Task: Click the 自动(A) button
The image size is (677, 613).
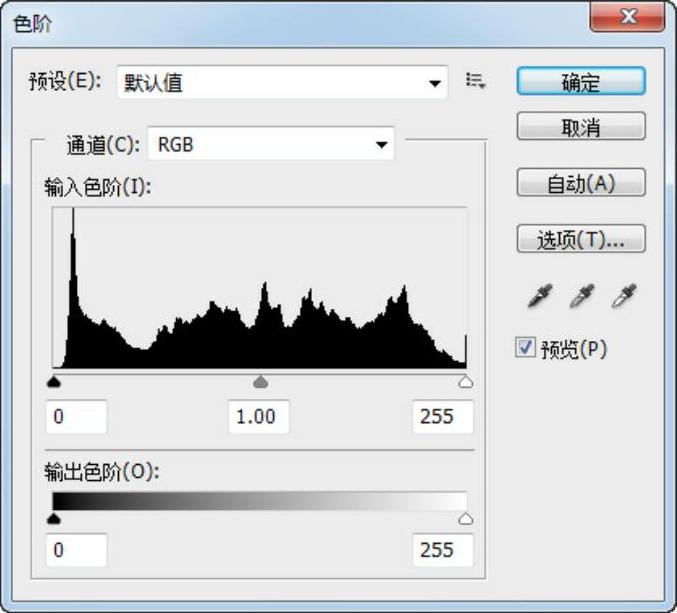Action: pyautogui.click(x=581, y=183)
